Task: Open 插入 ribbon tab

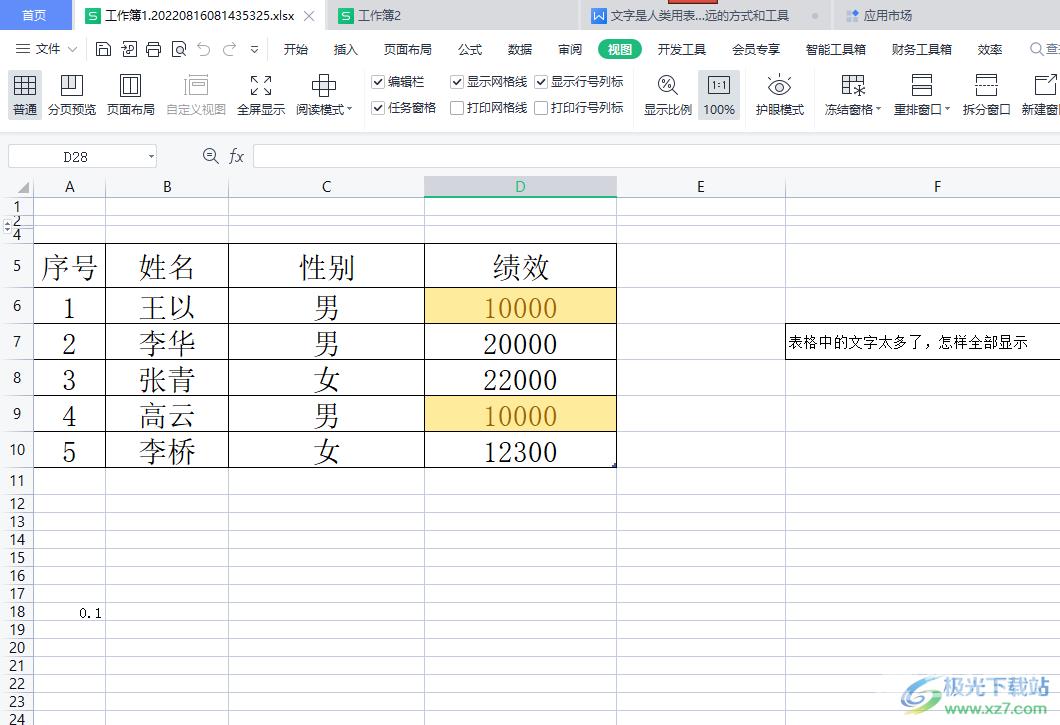Action: point(345,49)
